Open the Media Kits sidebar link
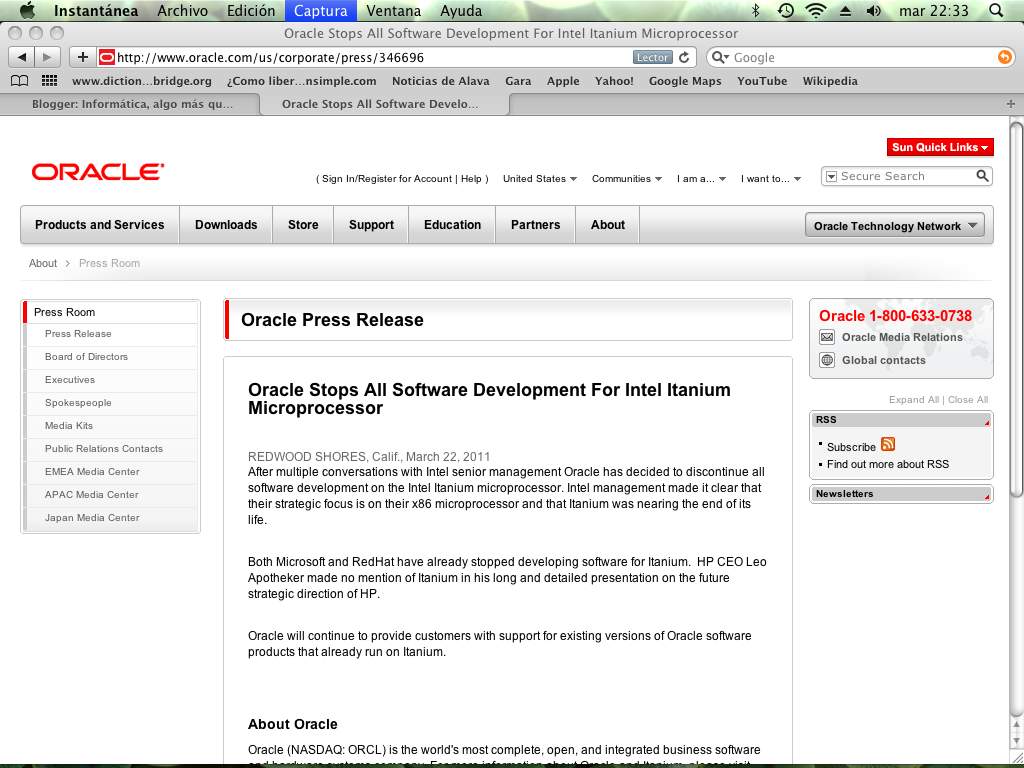 point(69,426)
